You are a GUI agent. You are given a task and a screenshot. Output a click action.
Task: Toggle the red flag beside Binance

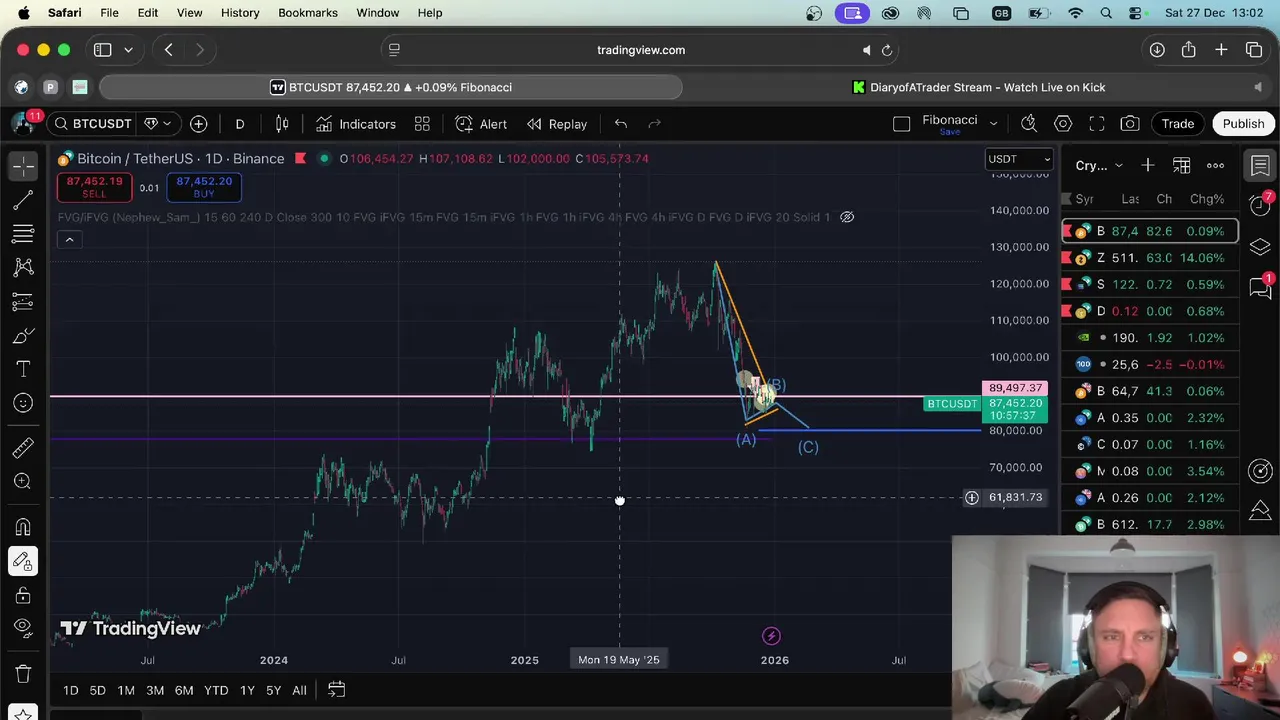tap(300, 159)
